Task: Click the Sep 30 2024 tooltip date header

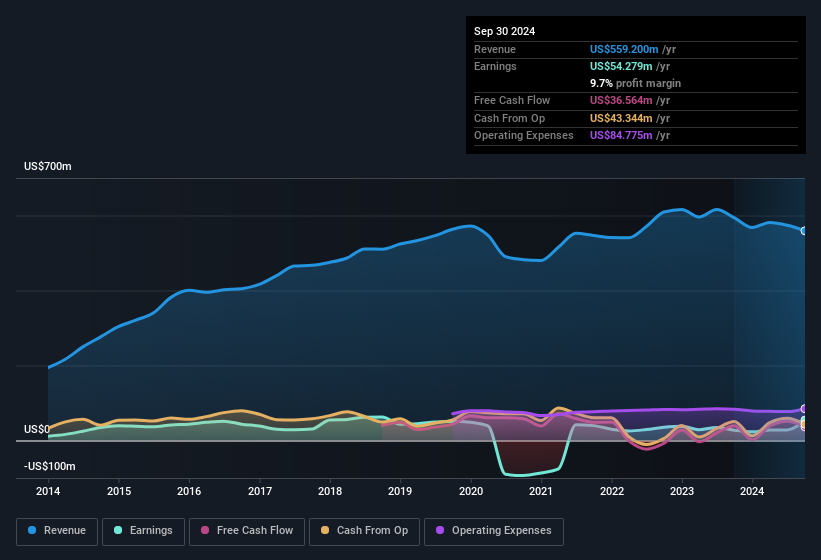Action: pyautogui.click(x=504, y=31)
